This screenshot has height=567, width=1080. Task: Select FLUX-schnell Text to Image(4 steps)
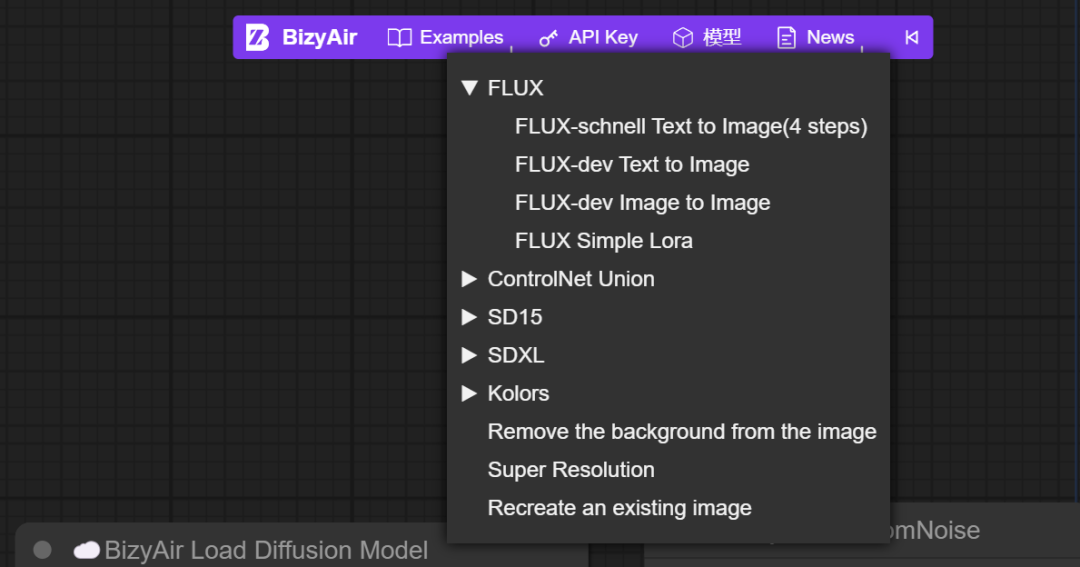coord(691,126)
